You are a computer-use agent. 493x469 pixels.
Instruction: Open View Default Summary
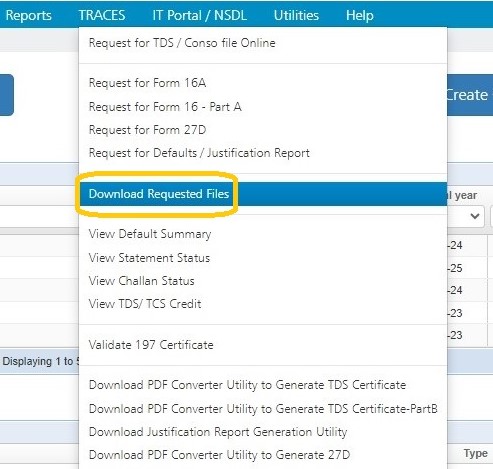click(x=263, y=234)
